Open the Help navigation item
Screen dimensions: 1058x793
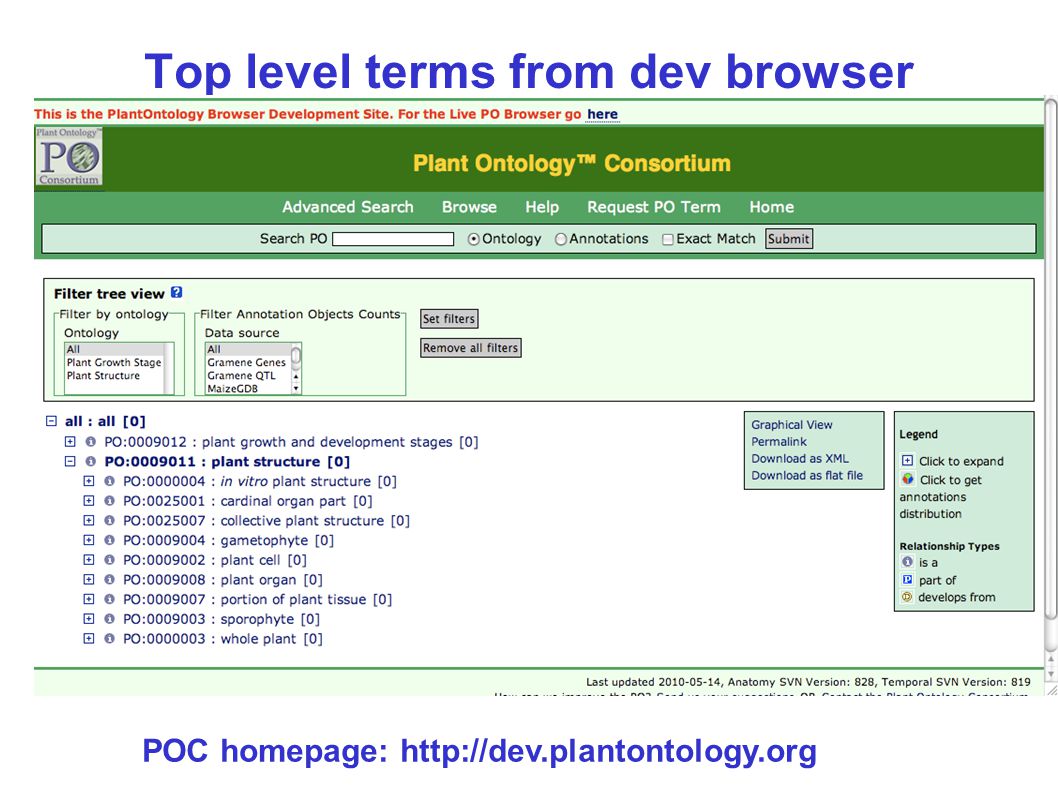tap(542, 207)
